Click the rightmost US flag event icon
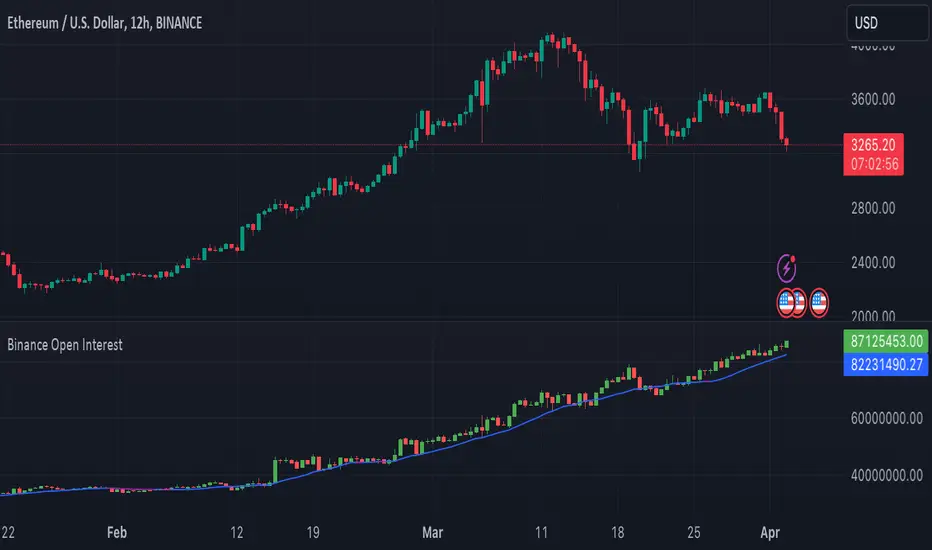The image size is (932, 550). coord(820,302)
